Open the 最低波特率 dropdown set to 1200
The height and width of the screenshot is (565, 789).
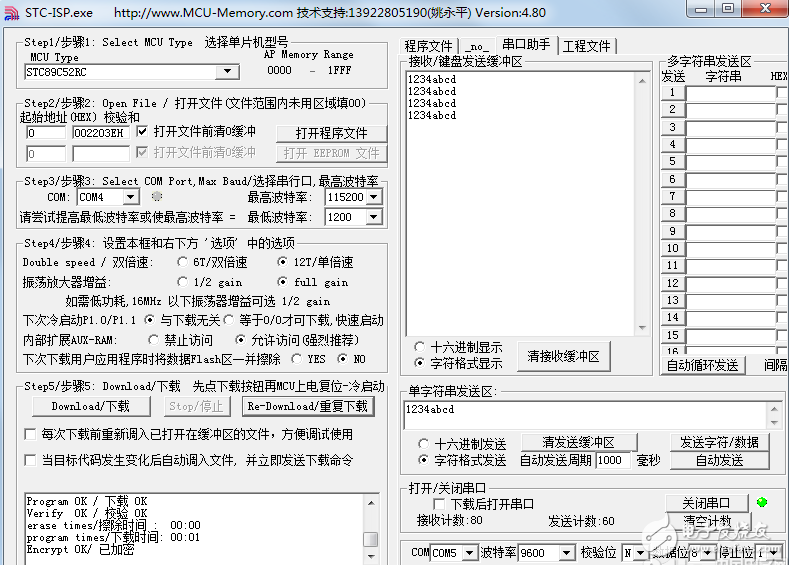(x=373, y=217)
